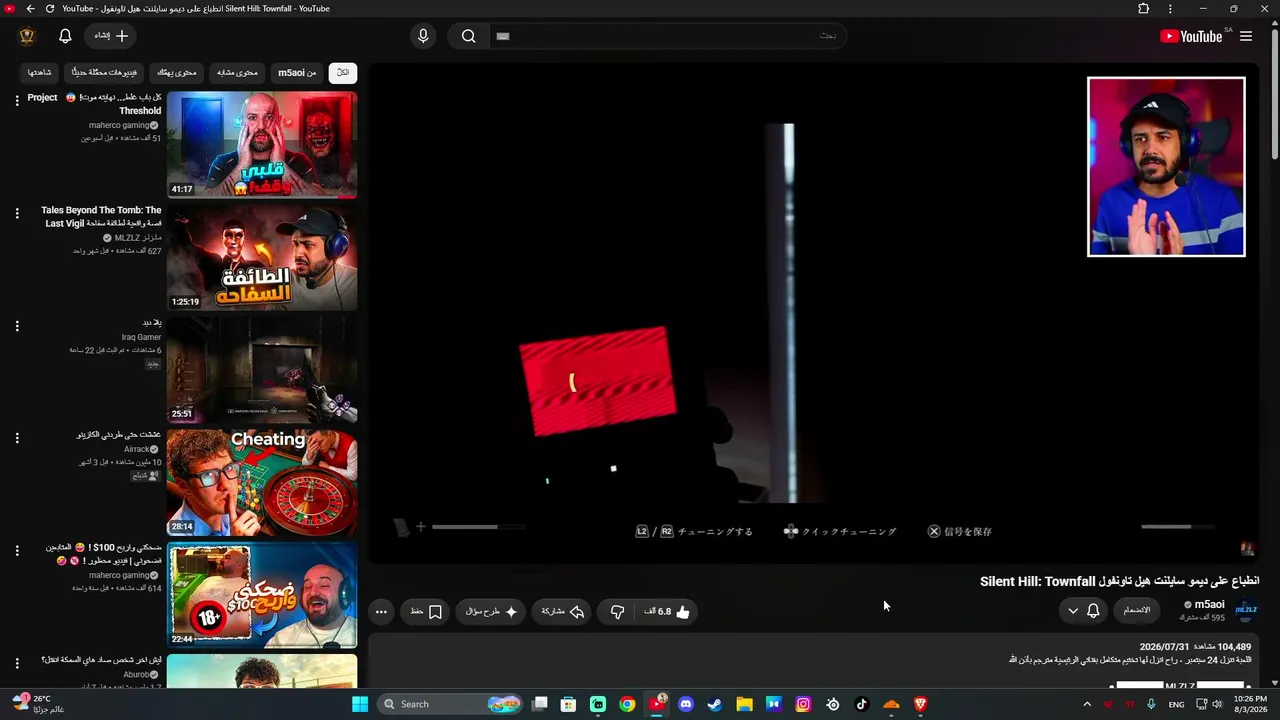Like the video with 6.8K likes
The height and width of the screenshot is (720, 1280).
click(x=667, y=611)
